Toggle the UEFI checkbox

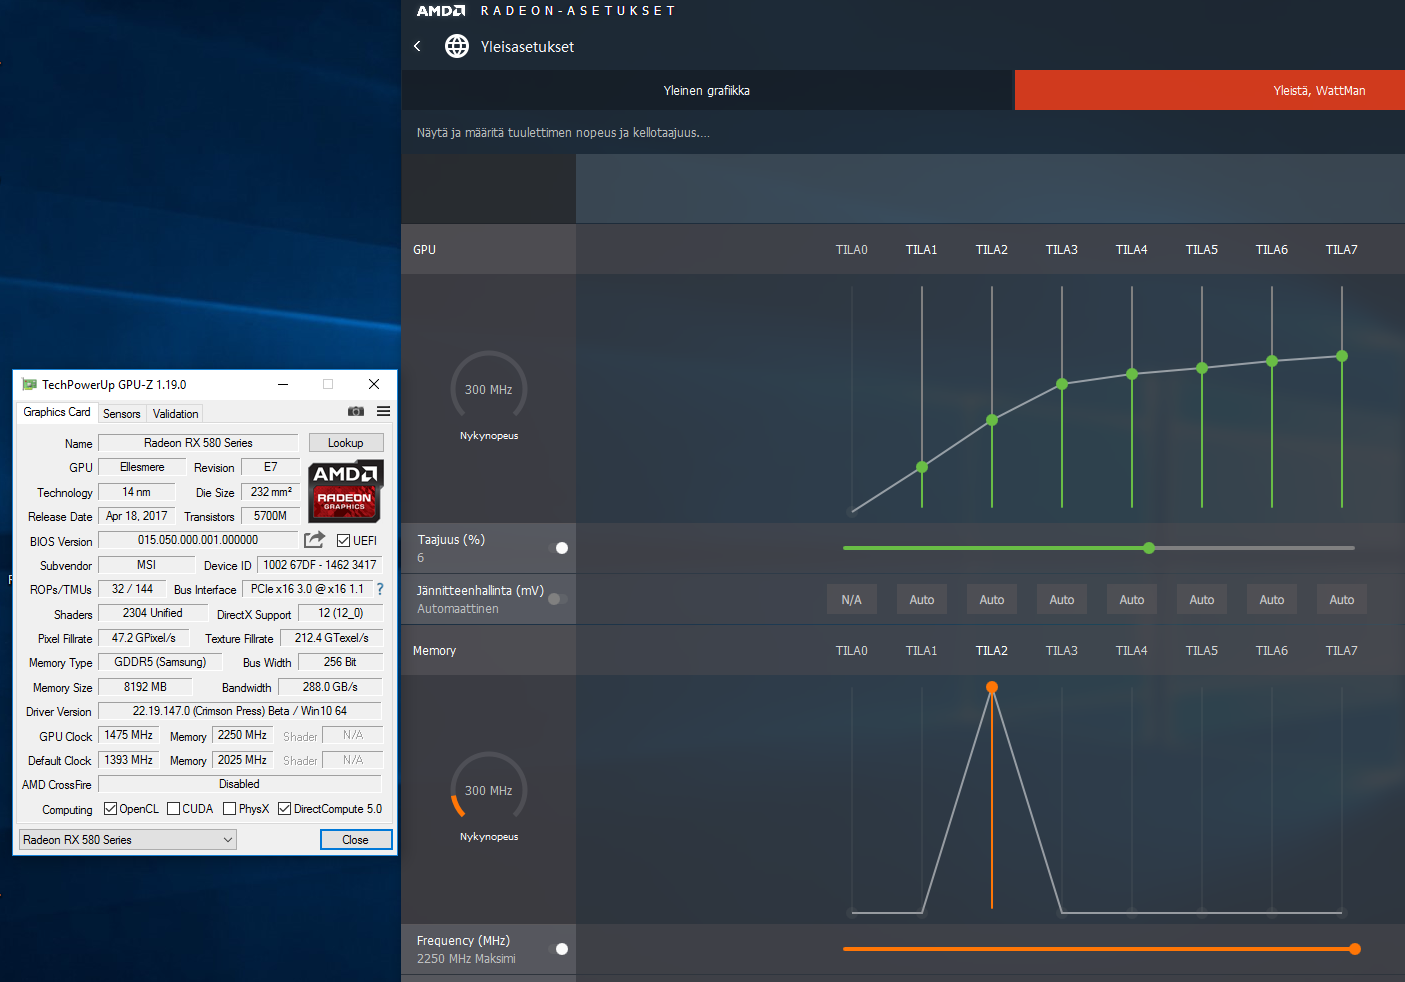[x=344, y=541]
